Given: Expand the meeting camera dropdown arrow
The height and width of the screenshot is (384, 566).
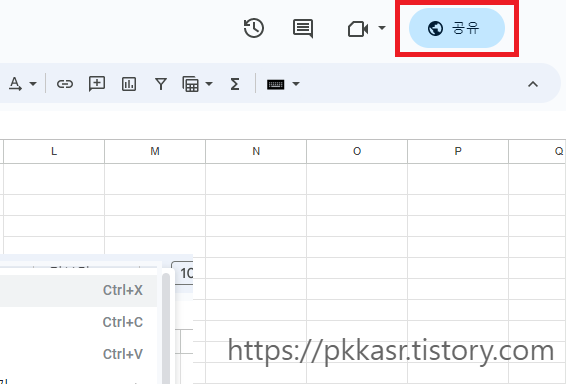Looking at the screenshot, I should [382, 27].
